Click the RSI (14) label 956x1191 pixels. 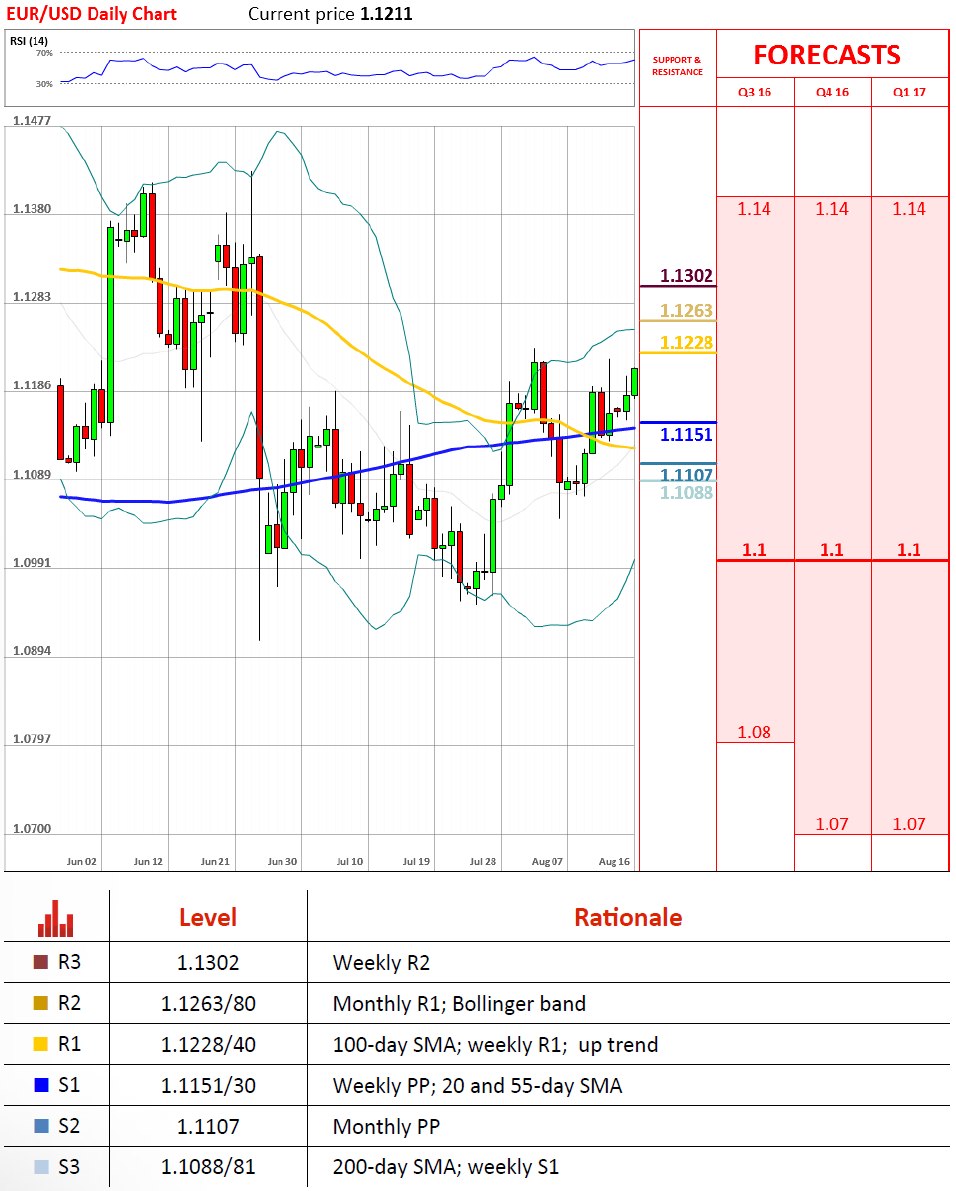pyautogui.click(x=29, y=41)
